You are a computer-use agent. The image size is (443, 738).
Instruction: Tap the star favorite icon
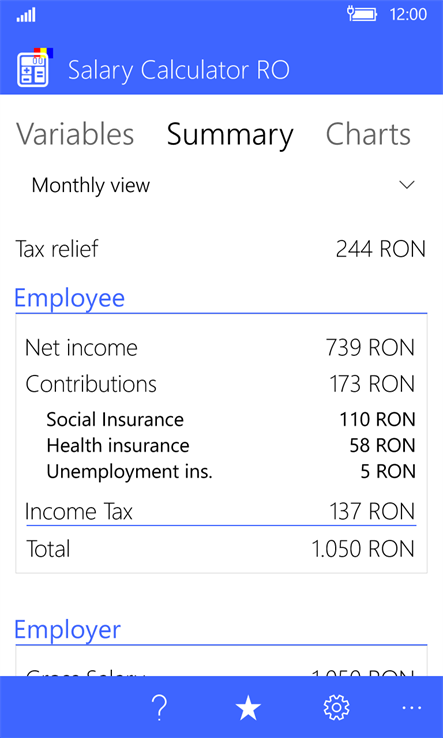[x=248, y=707]
